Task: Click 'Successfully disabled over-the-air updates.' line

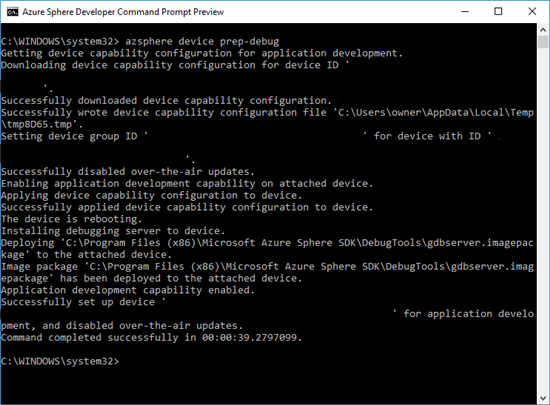Action: pyautogui.click(x=128, y=172)
